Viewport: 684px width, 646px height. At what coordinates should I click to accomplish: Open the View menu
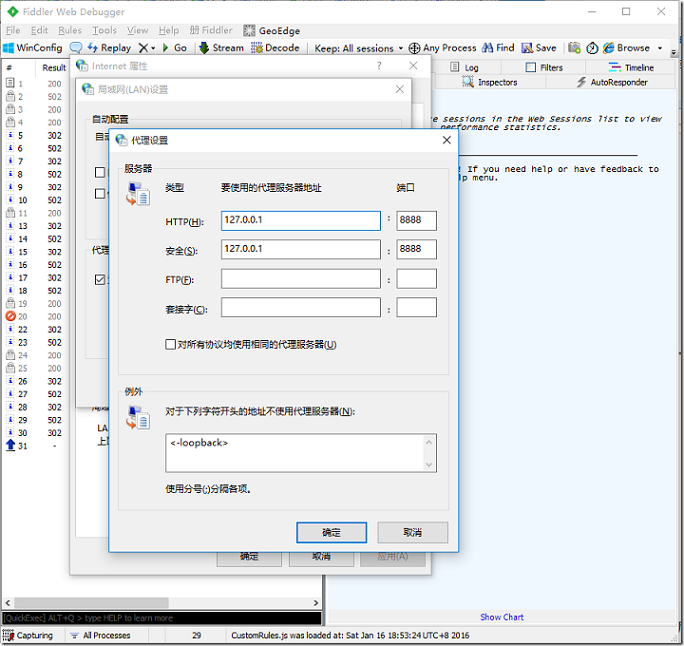pyautogui.click(x=137, y=30)
